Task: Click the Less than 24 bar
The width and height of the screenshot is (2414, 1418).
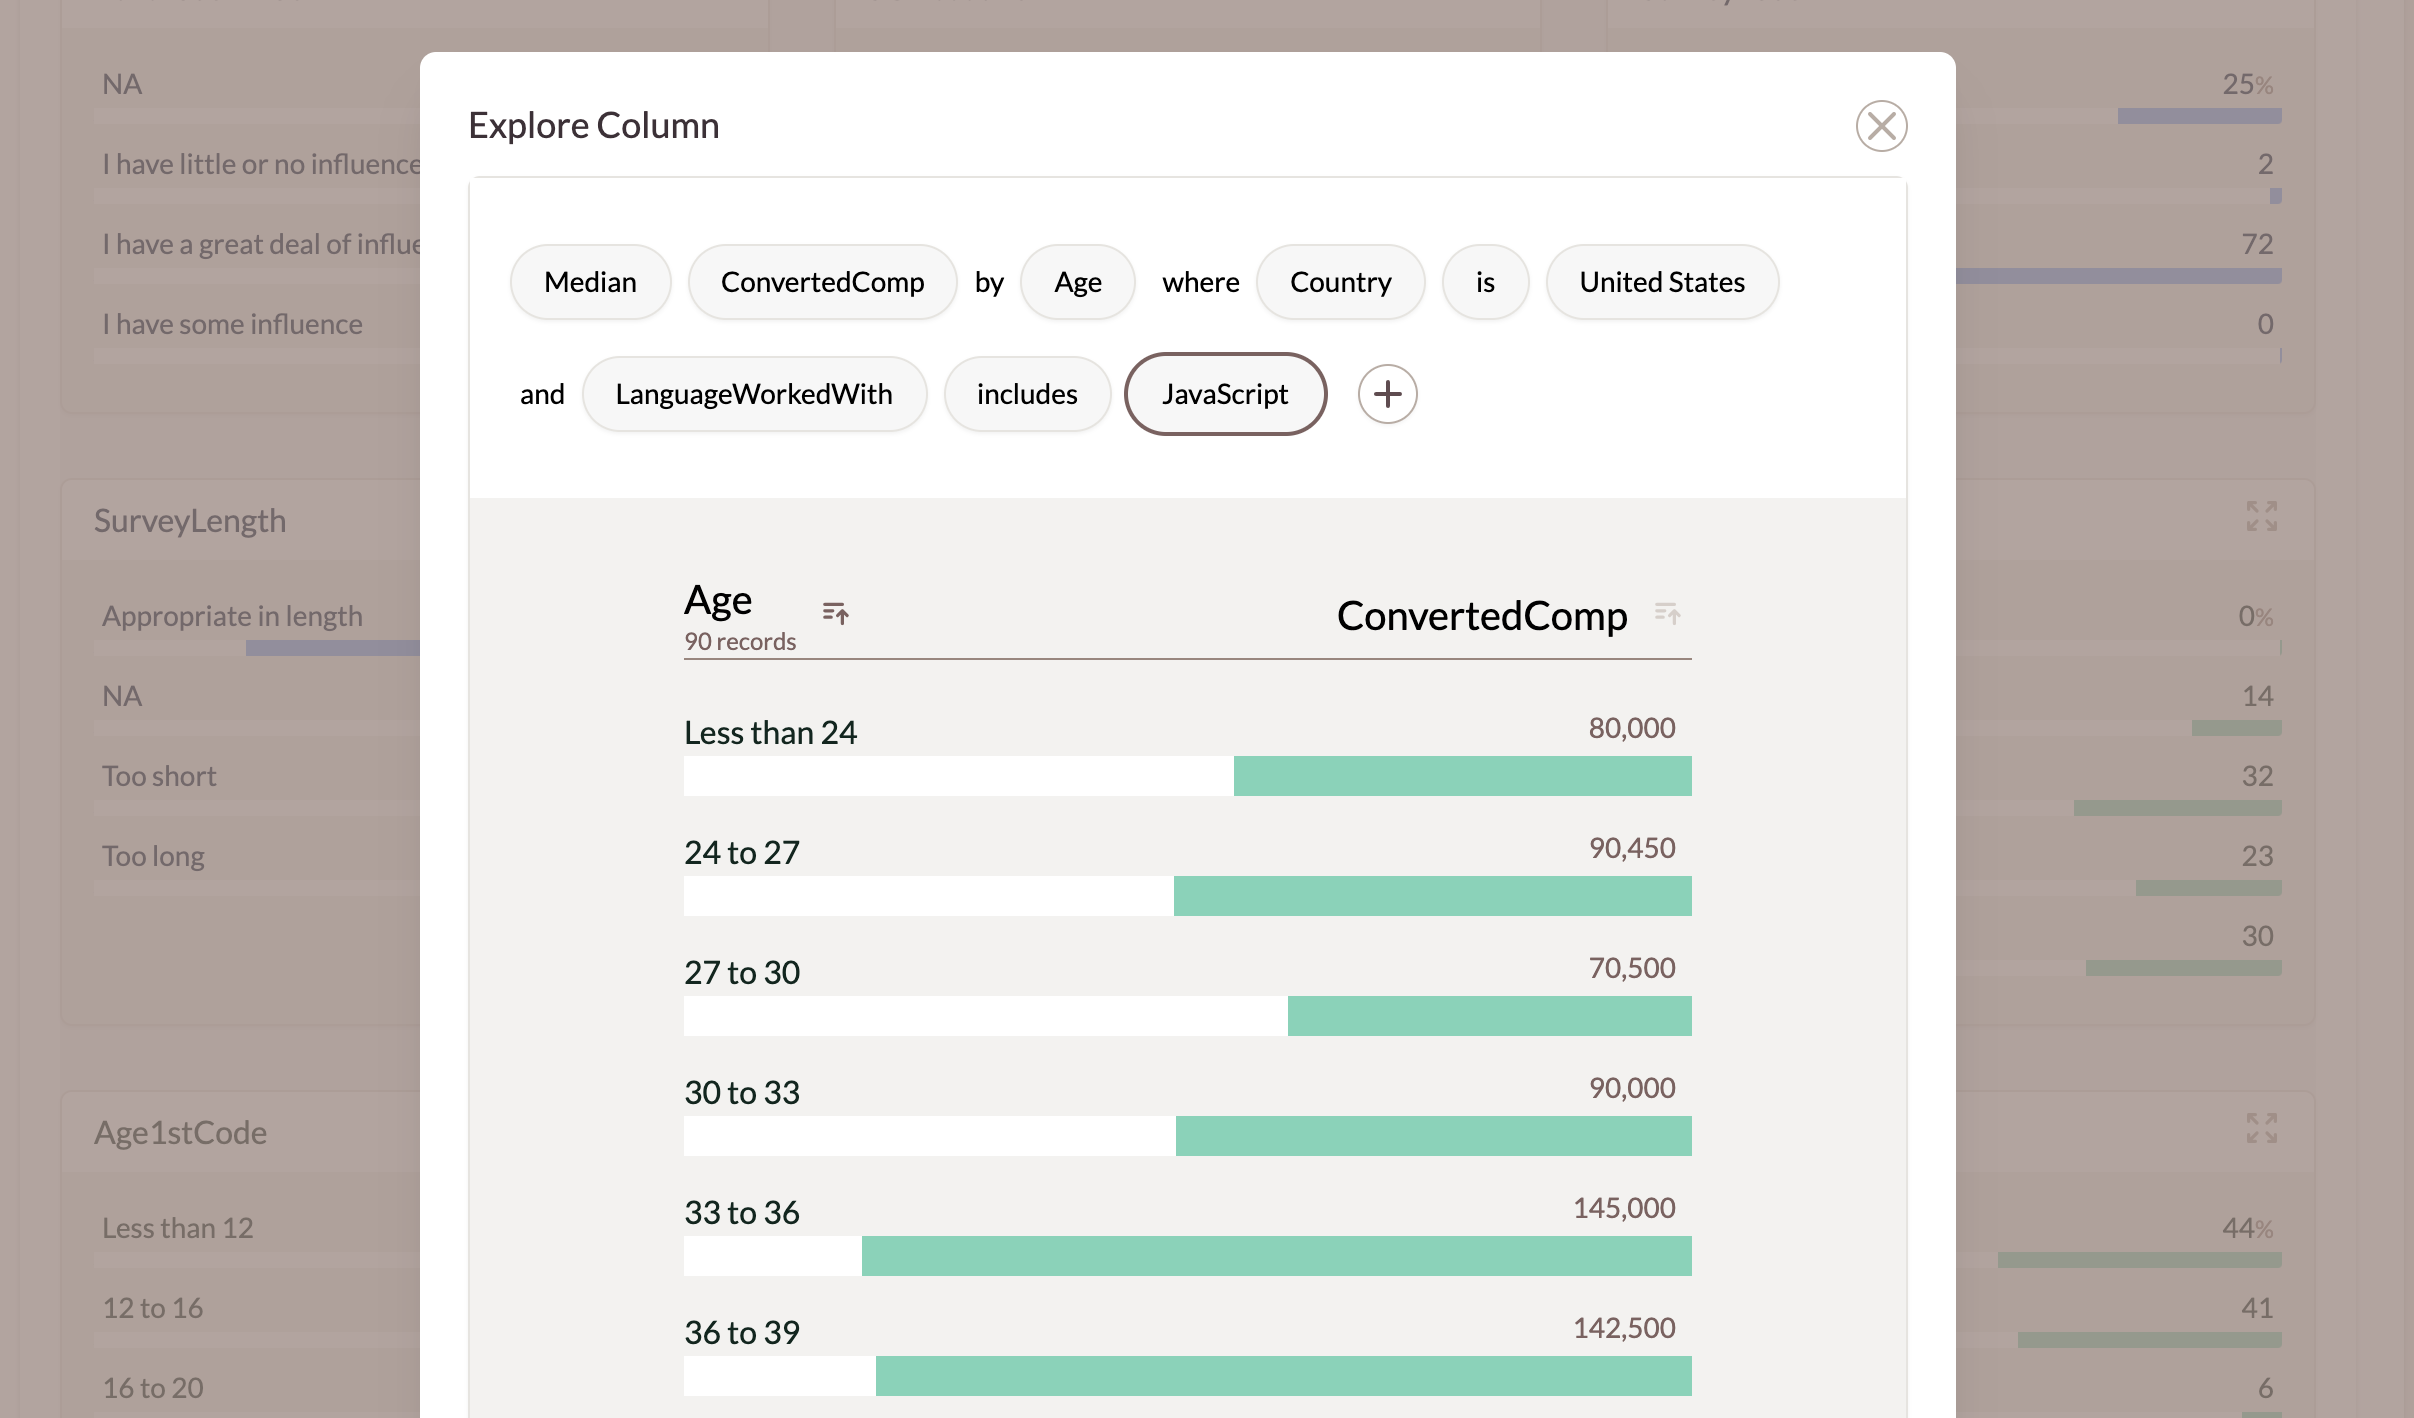Action: (x=1462, y=776)
